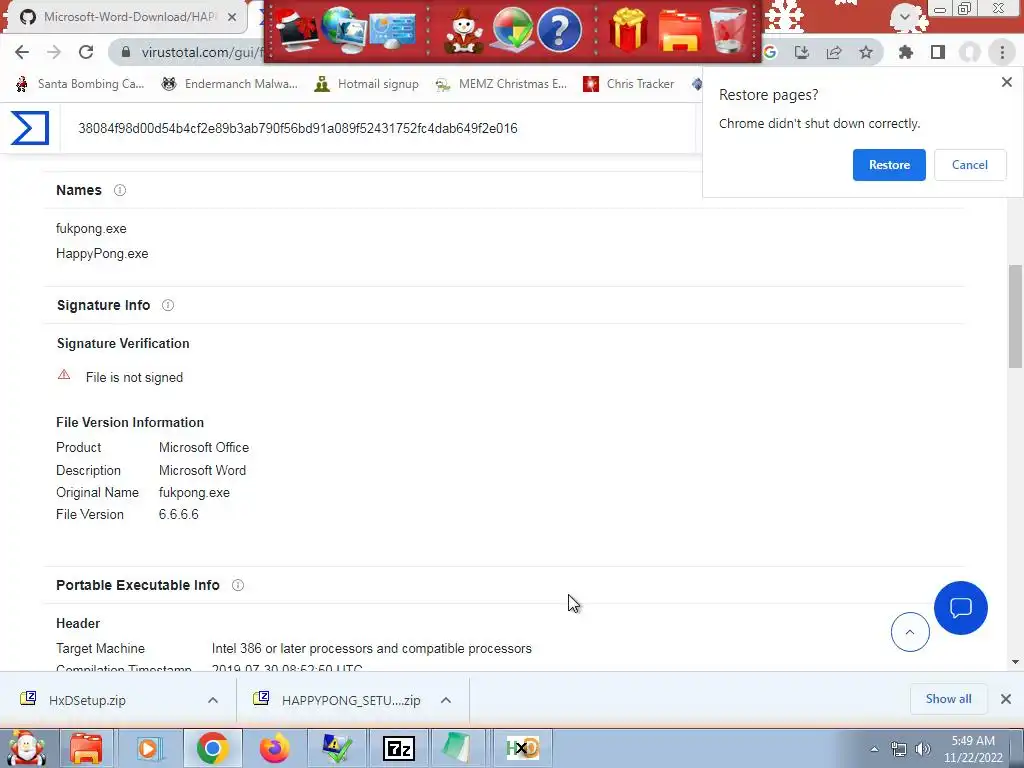The image size is (1024, 768).
Task: Click the Chrome taskbar icon
Action: tap(212, 748)
